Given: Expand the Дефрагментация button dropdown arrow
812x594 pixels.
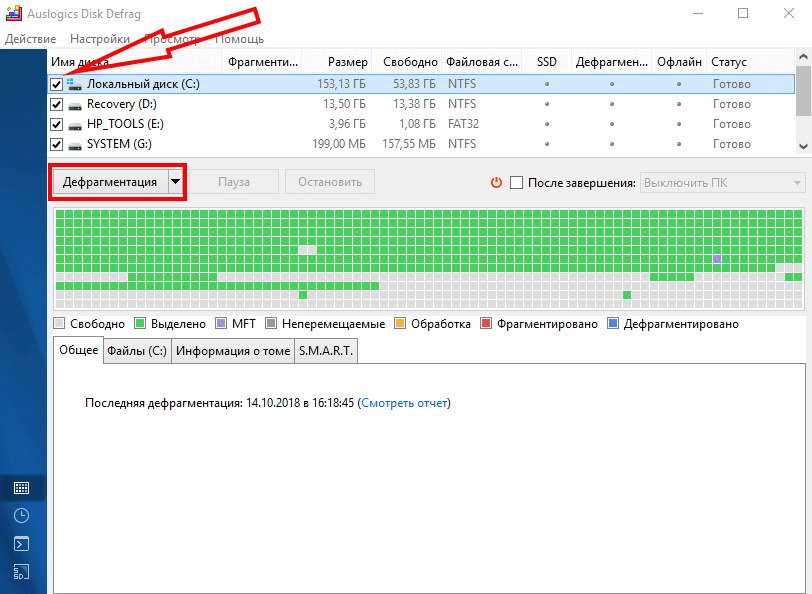Looking at the screenshot, I should click(x=176, y=182).
